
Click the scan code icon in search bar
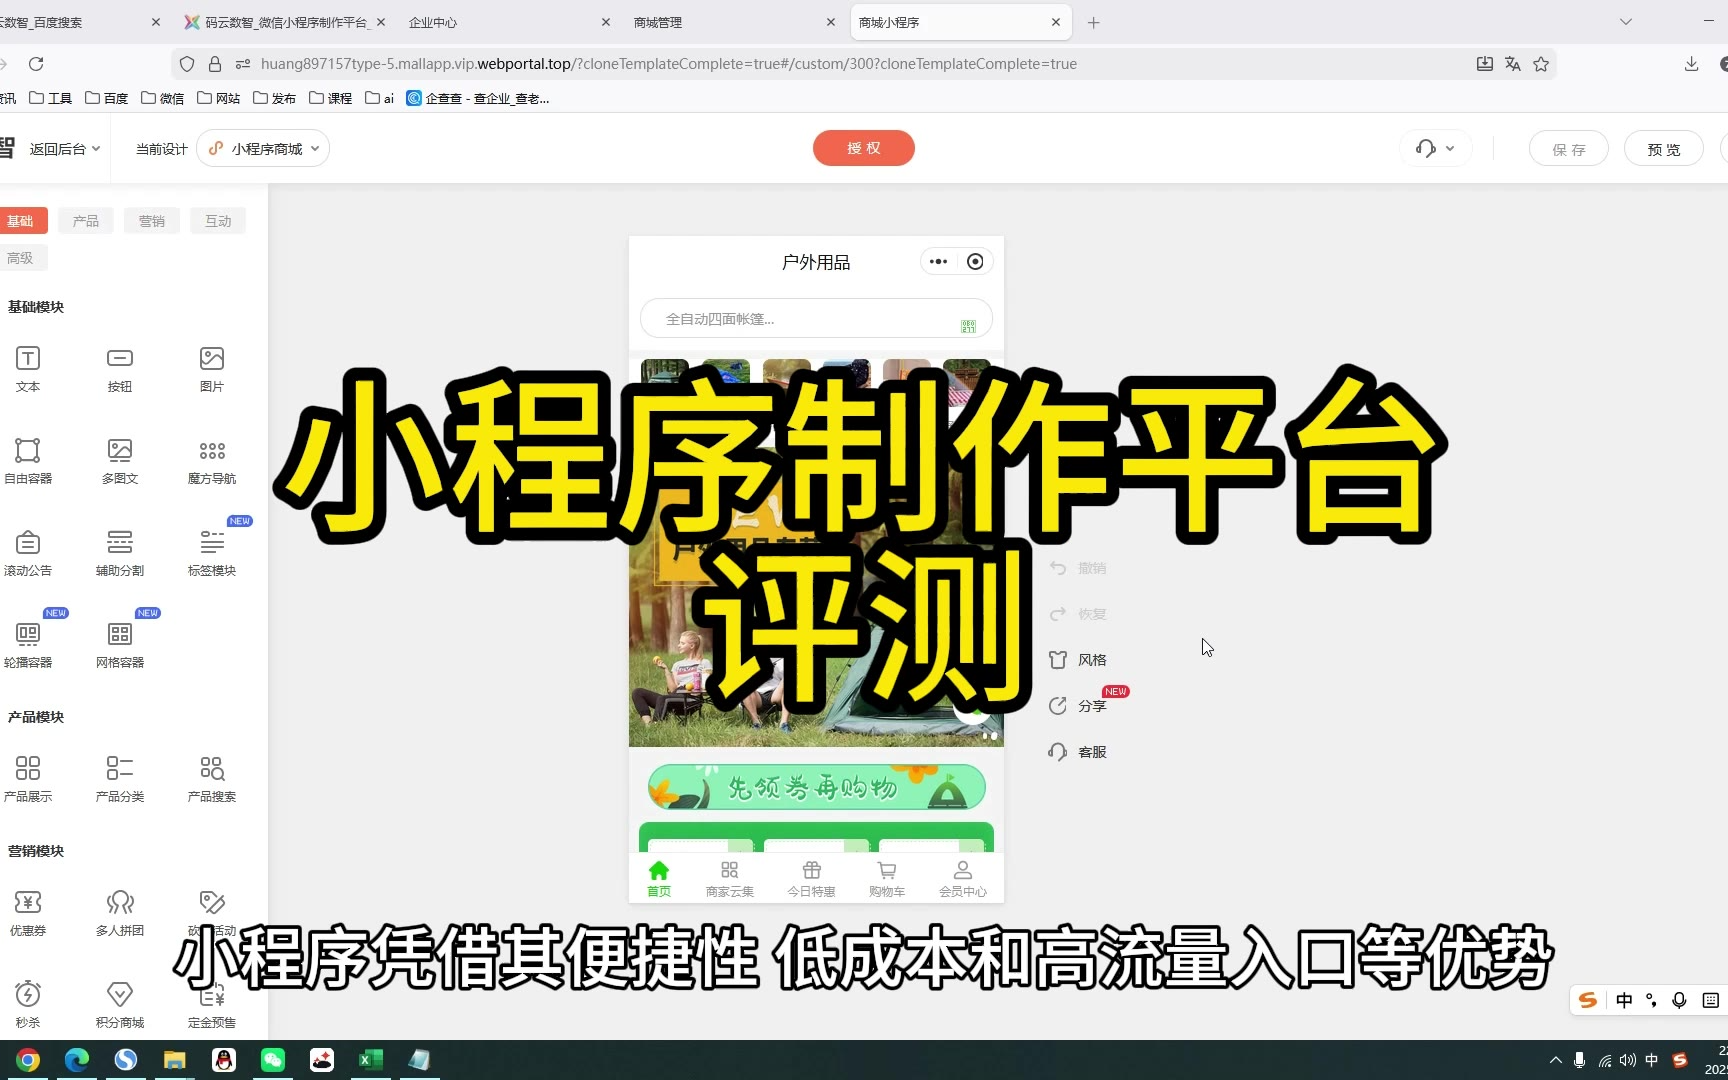point(968,326)
